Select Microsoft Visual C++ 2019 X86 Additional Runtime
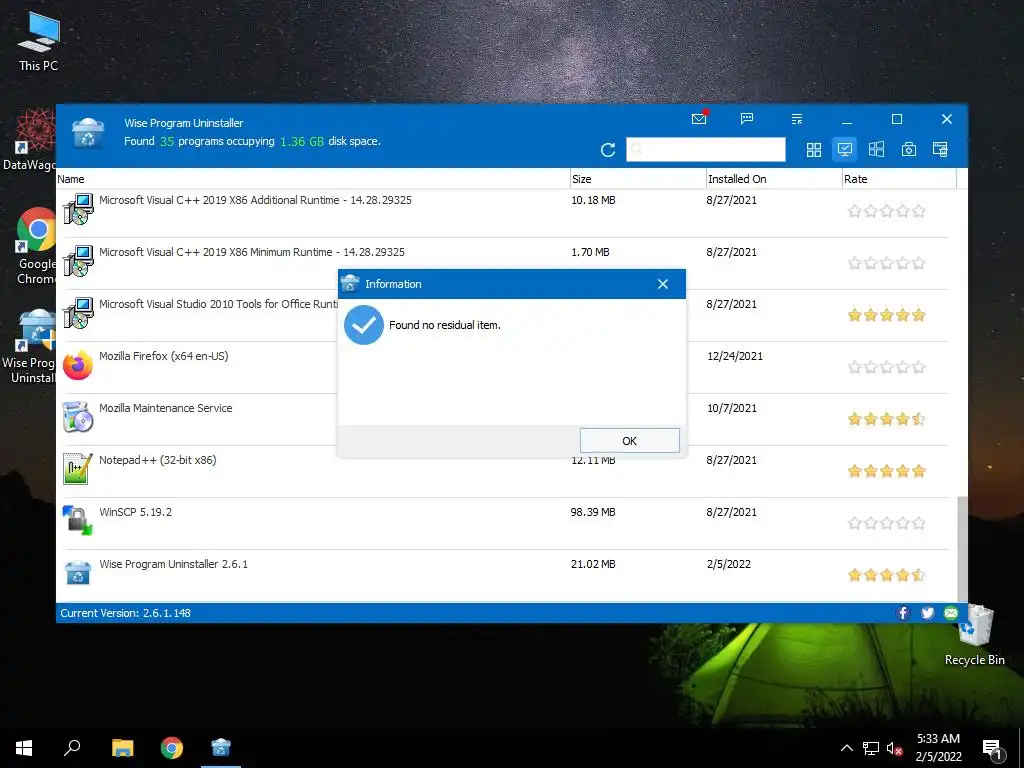 pyautogui.click(x=505, y=212)
